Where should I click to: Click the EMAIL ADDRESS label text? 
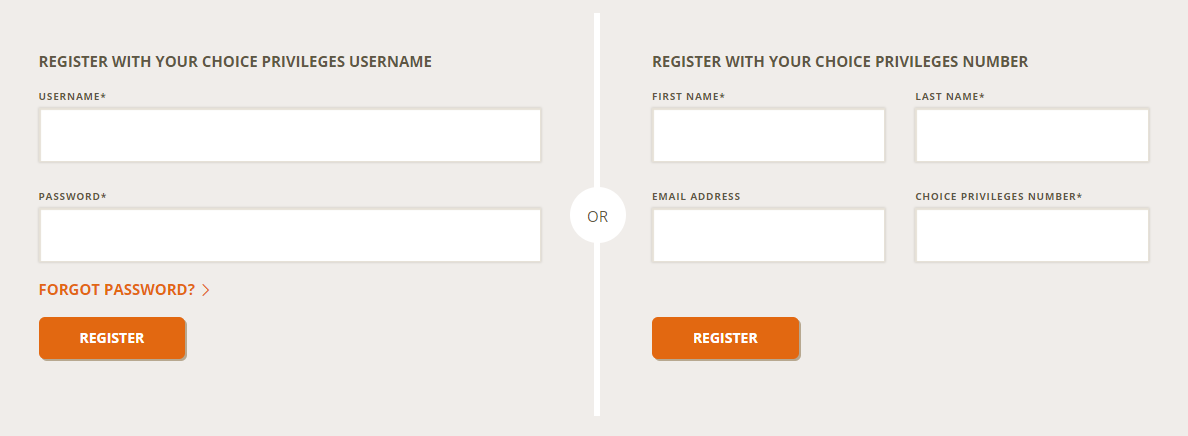coord(696,196)
